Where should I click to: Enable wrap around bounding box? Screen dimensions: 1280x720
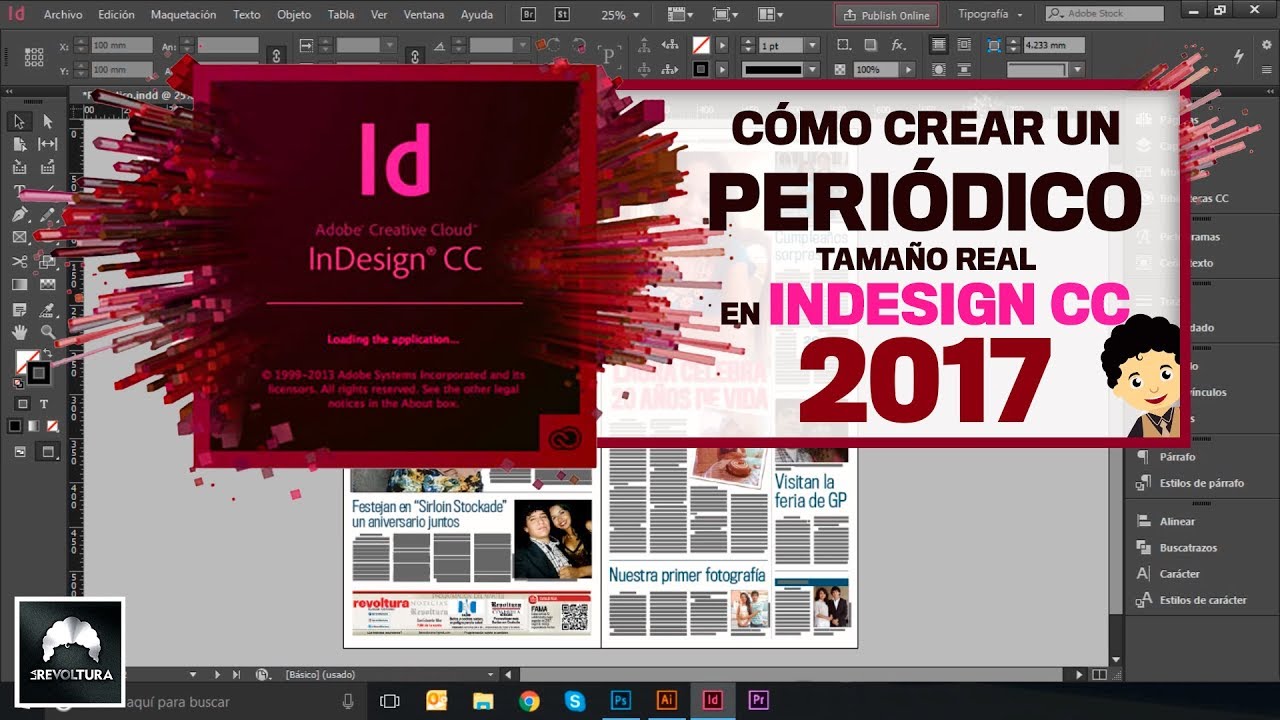pos(964,45)
